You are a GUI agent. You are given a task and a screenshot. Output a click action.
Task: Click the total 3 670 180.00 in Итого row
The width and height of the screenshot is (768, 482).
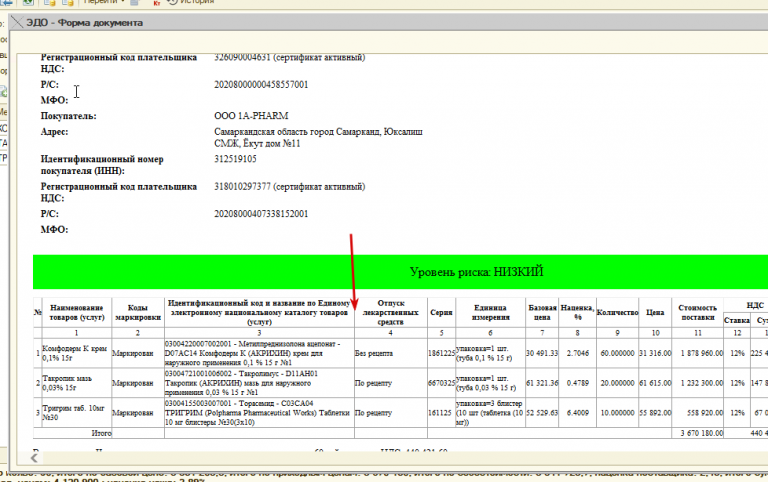coord(697,433)
